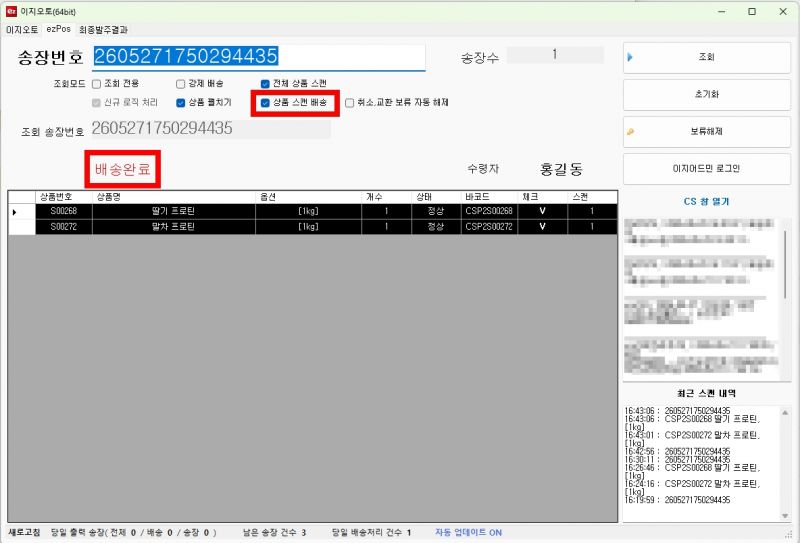Click the 보류해제 button
This screenshot has height=543, width=800.
[x=707, y=132]
